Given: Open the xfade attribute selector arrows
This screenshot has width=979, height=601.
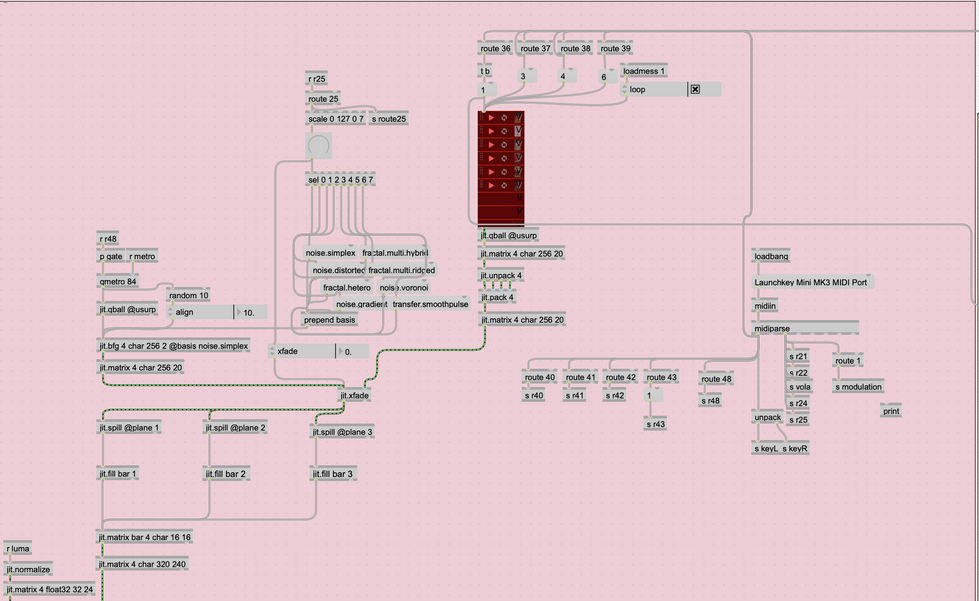Looking at the screenshot, I should click(272, 351).
